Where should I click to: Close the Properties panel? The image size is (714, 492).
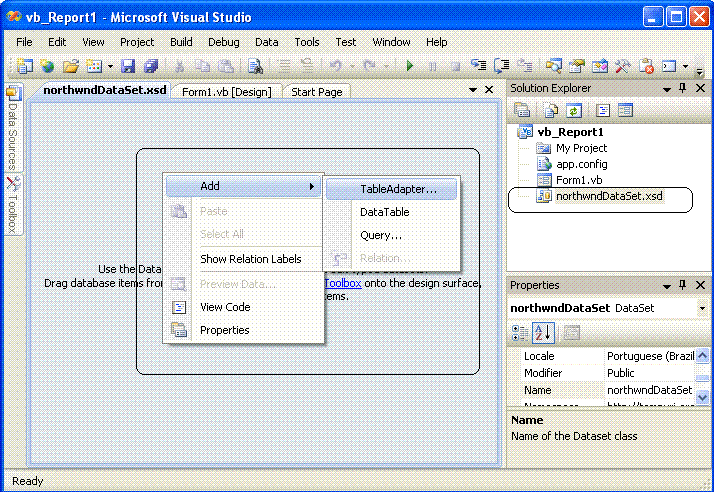pos(701,285)
